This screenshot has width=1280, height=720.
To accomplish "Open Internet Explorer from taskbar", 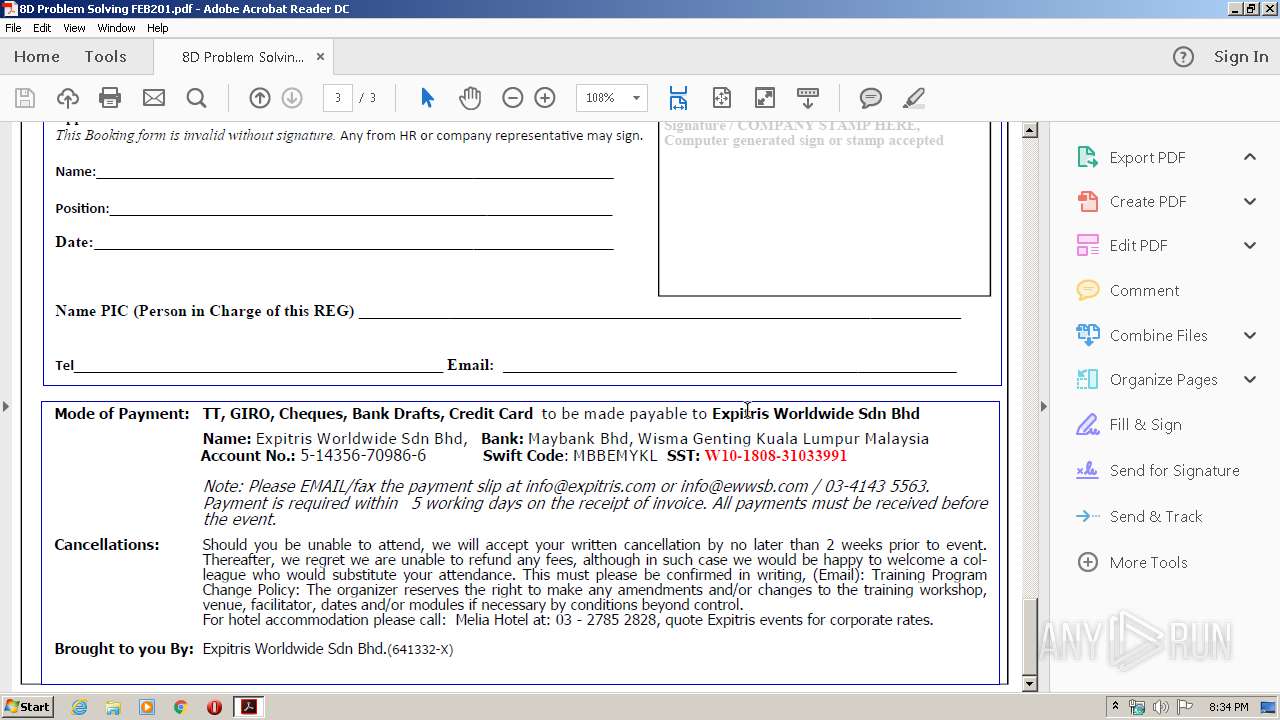I will (79, 707).
